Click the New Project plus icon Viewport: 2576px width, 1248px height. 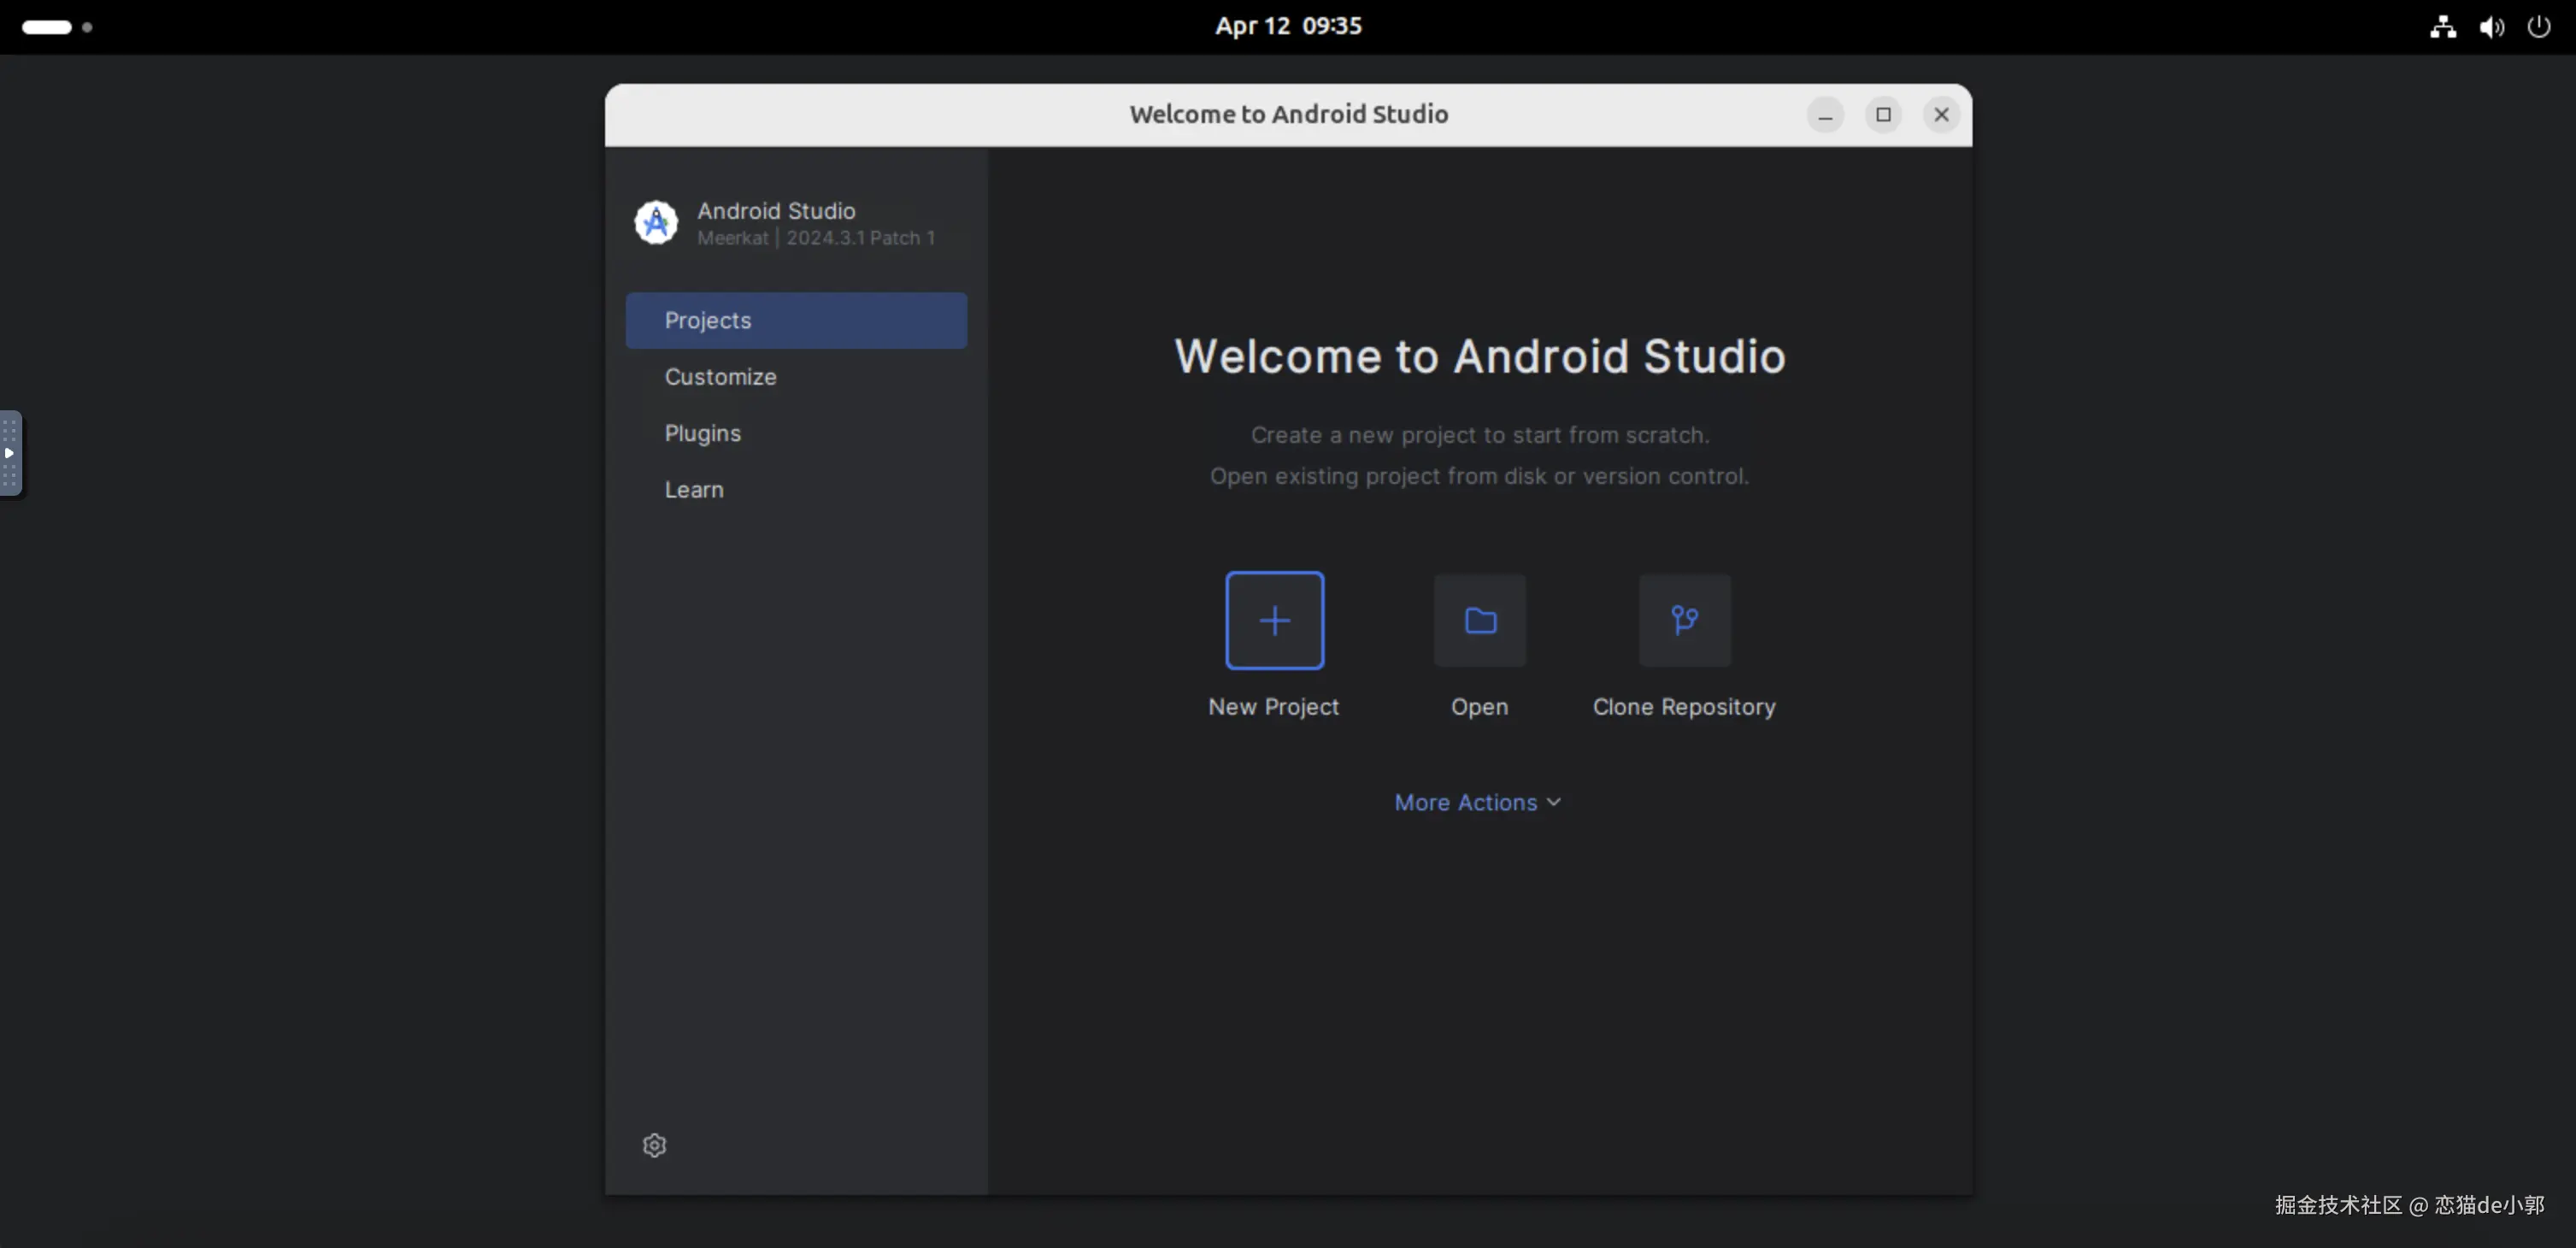click(1274, 620)
